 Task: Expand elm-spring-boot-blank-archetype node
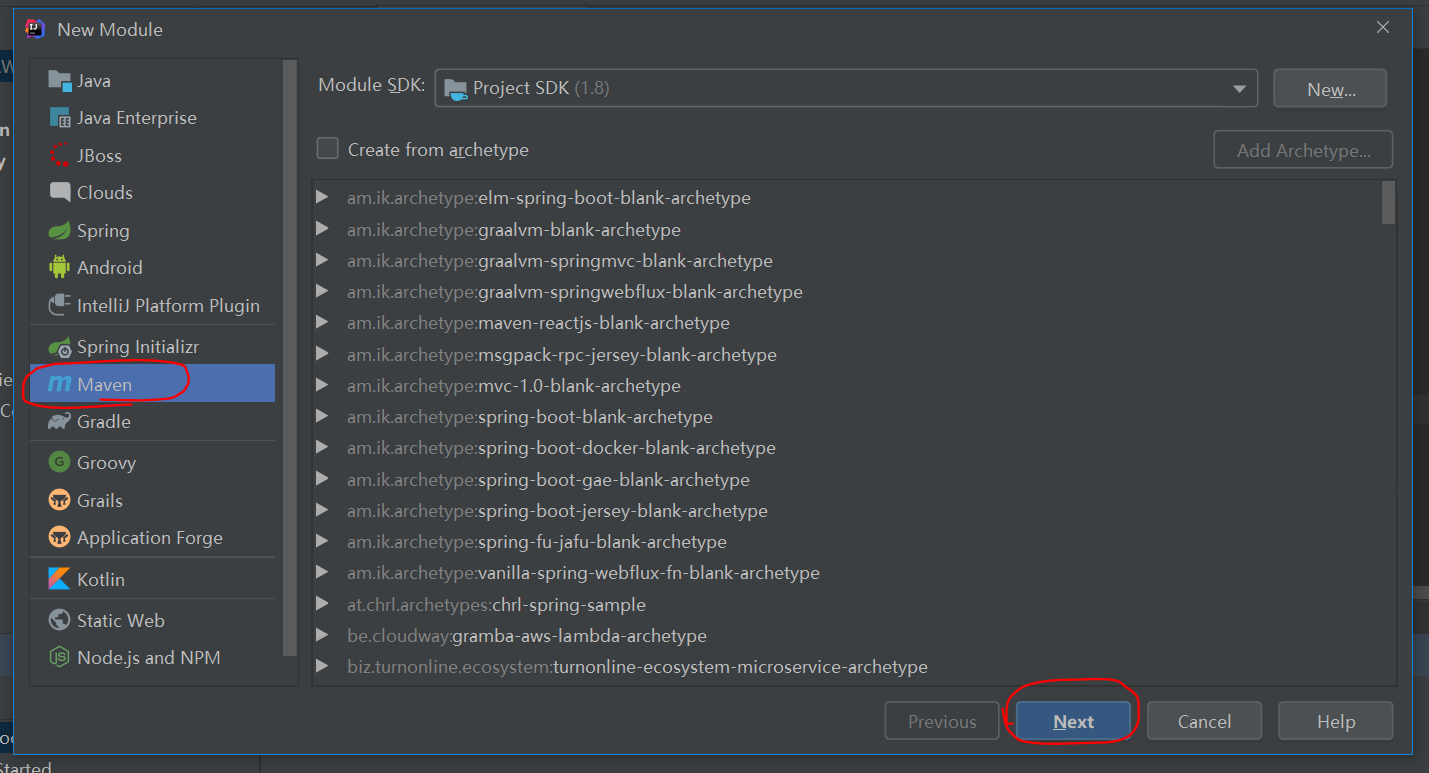[x=322, y=198]
